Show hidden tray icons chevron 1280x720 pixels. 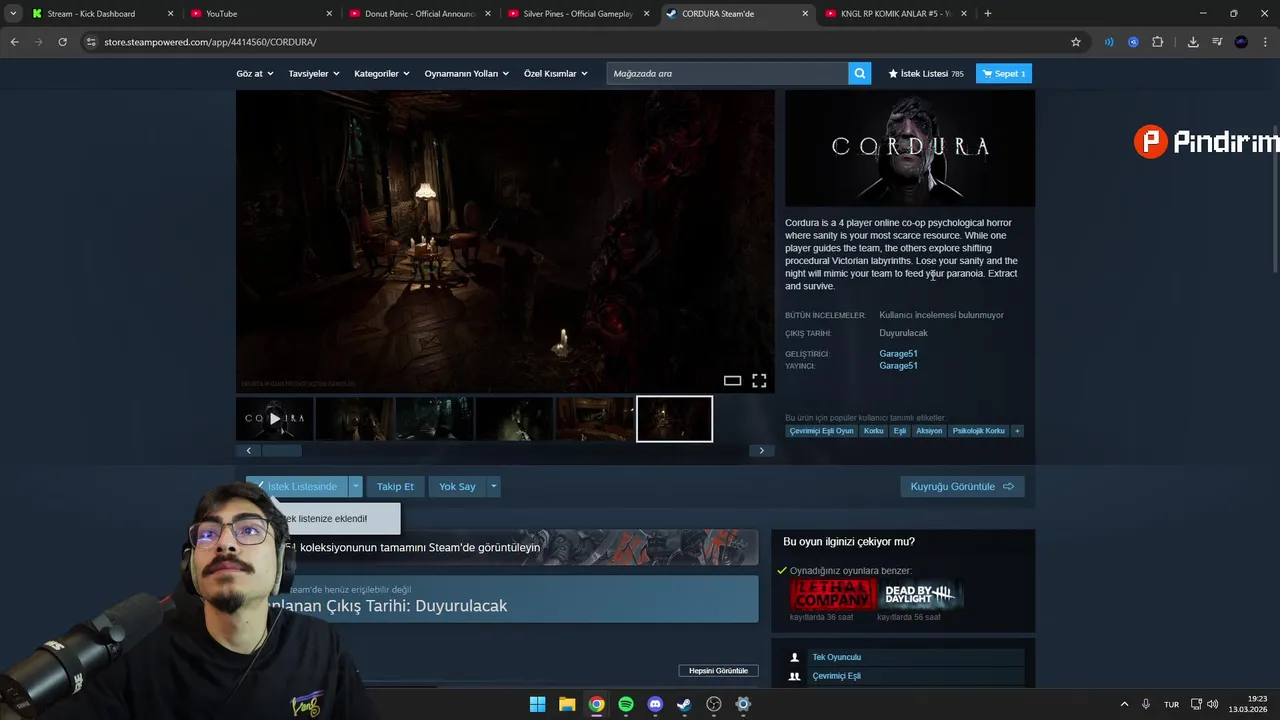(x=1124, y=704)
